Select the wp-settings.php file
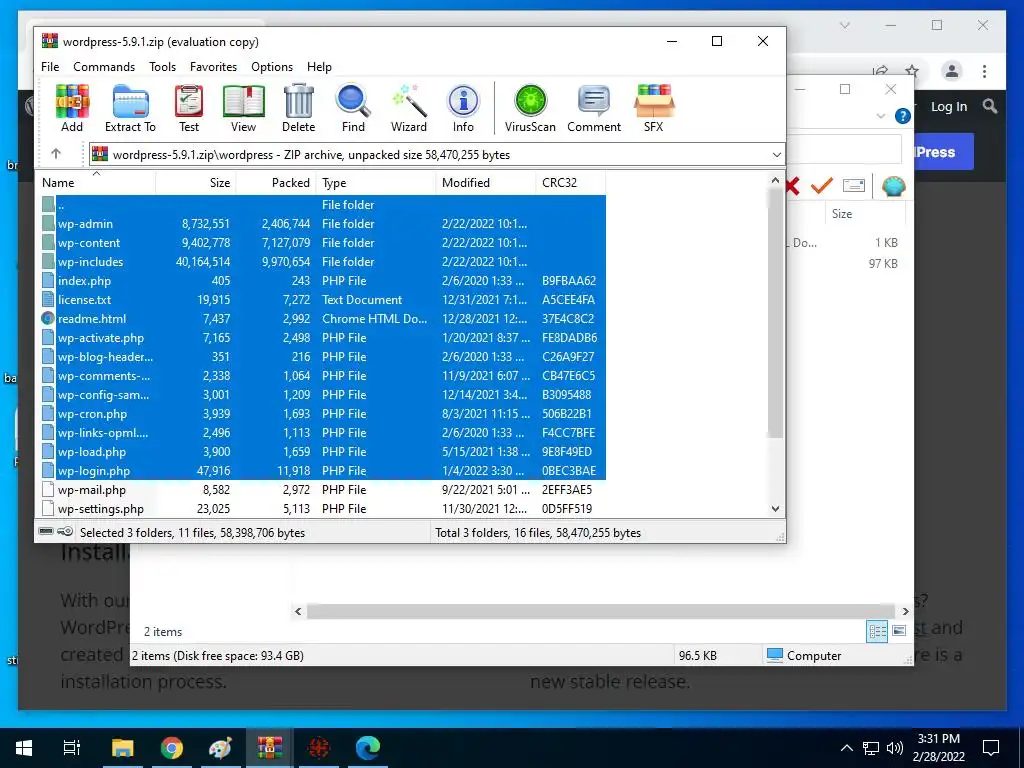Image resolution: width=1024 pixels, height=768 pixels. [323, 509]
